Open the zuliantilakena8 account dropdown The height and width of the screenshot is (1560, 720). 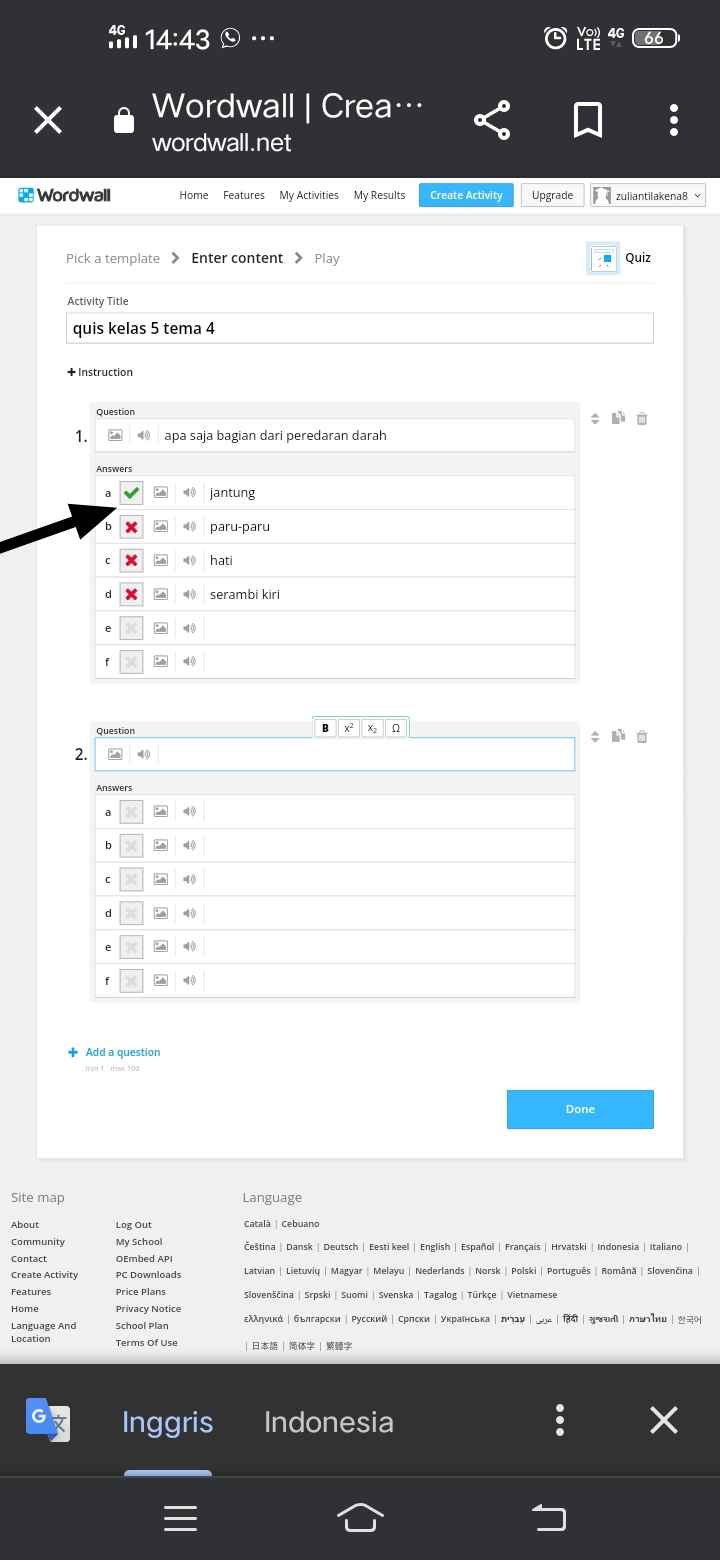click(x=648, y=195)
